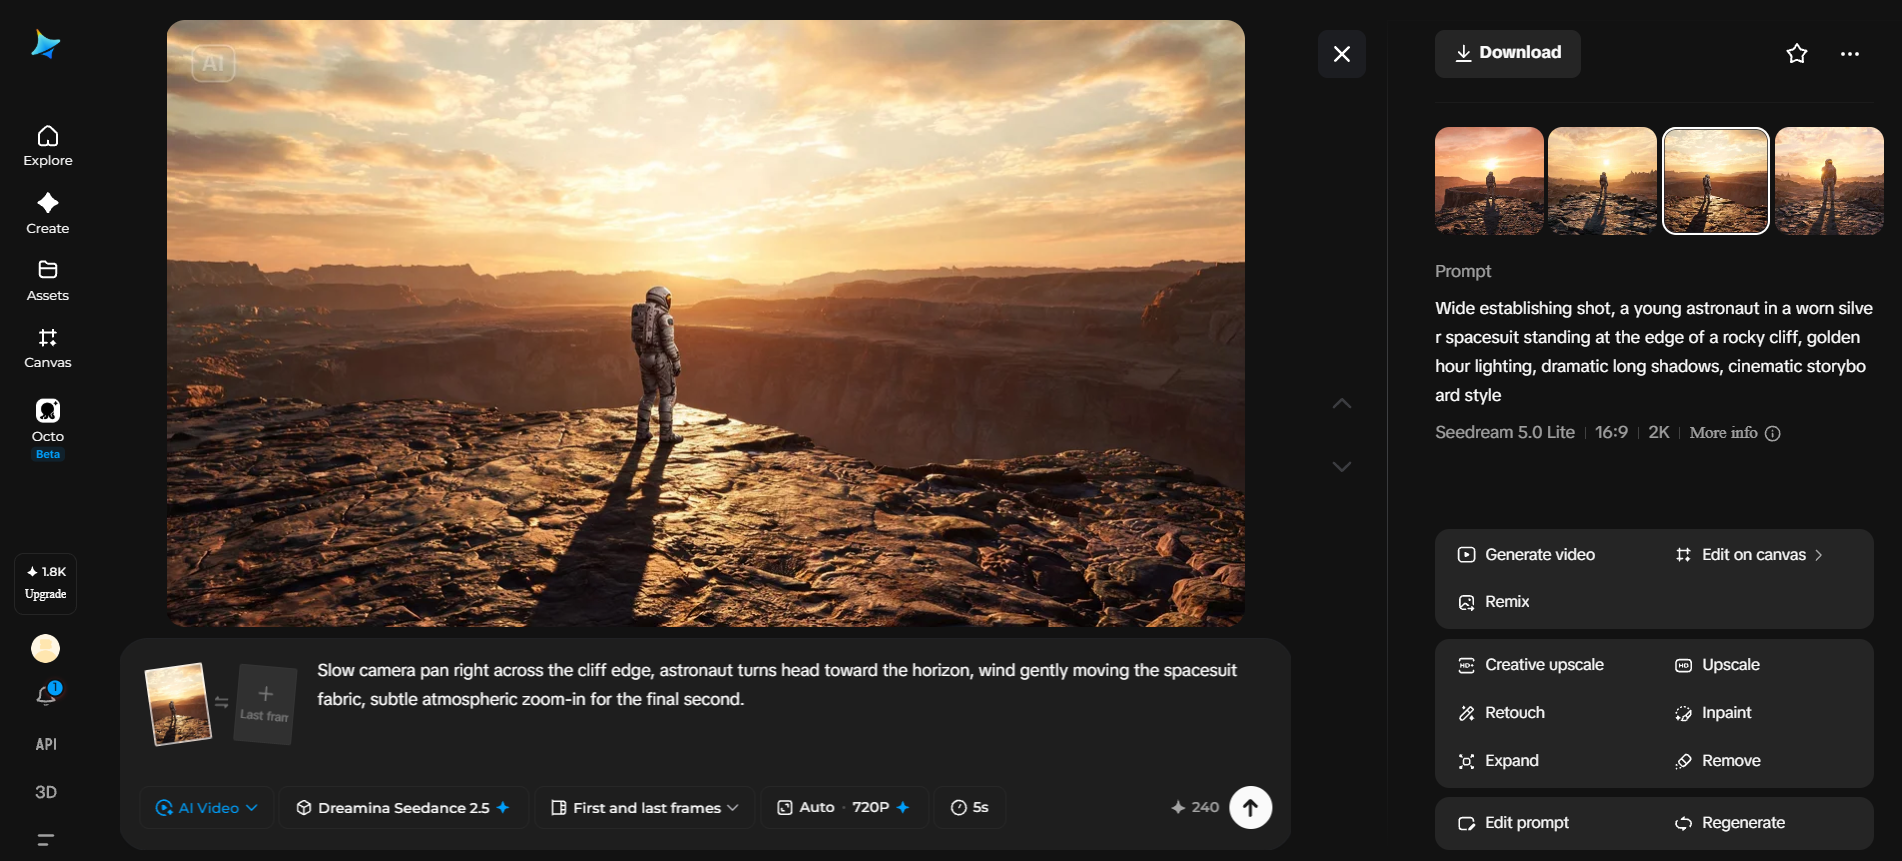Screen dimensions: 1902x861
Task: Open the Inpaint tool
Action: coord(1713,713)
